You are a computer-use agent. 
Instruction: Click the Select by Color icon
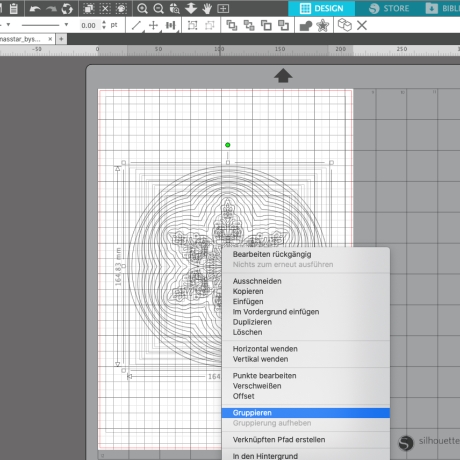[121, 9]
